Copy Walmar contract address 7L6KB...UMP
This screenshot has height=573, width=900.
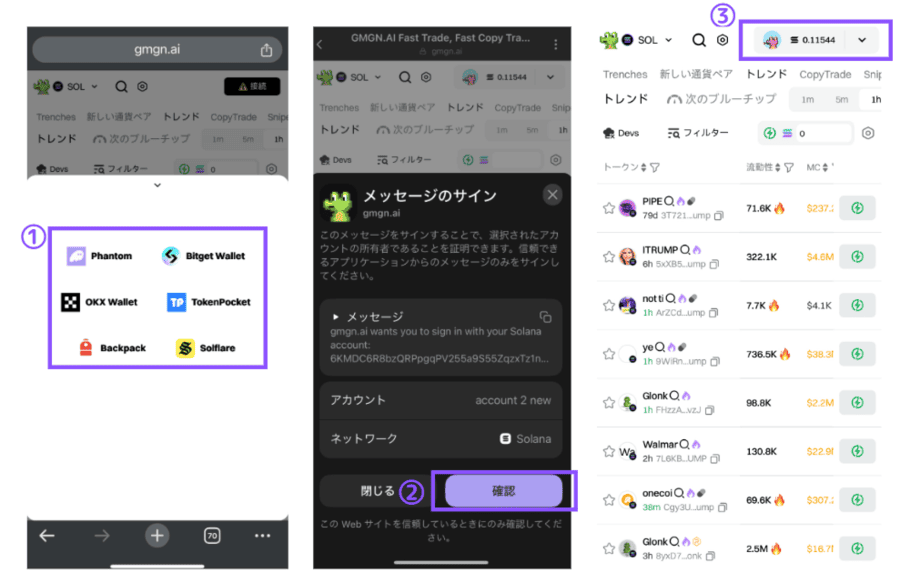tap(715, 459)
